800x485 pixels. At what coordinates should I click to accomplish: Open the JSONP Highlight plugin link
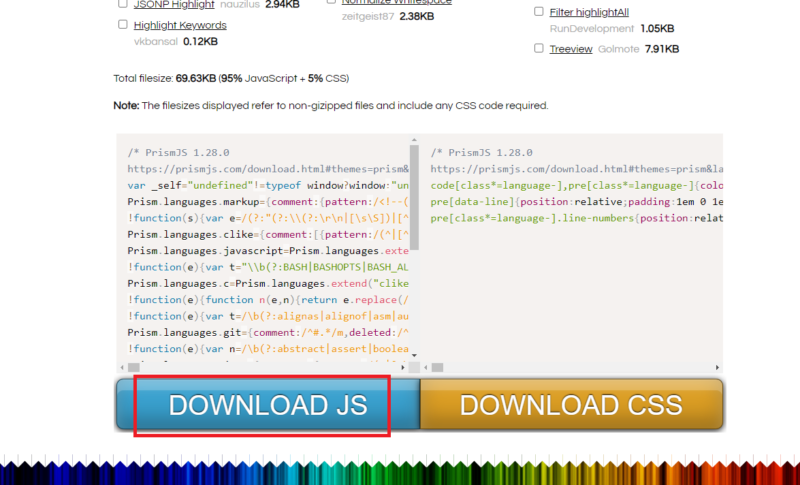pyautogui.click(x=174, y=5)
